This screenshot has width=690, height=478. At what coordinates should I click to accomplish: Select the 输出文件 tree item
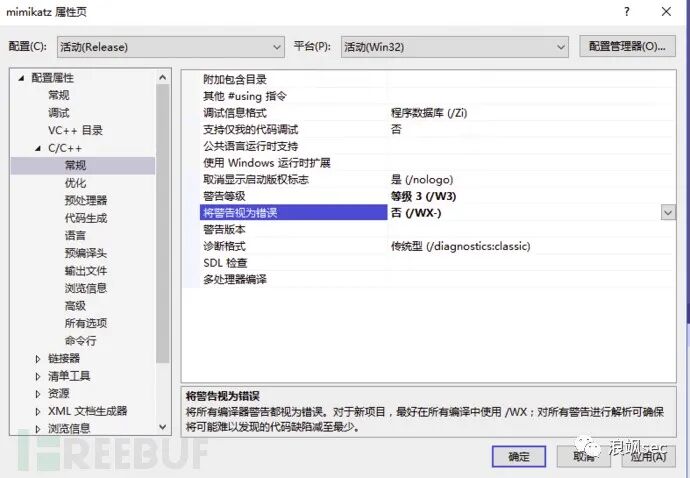pos(86,271)
